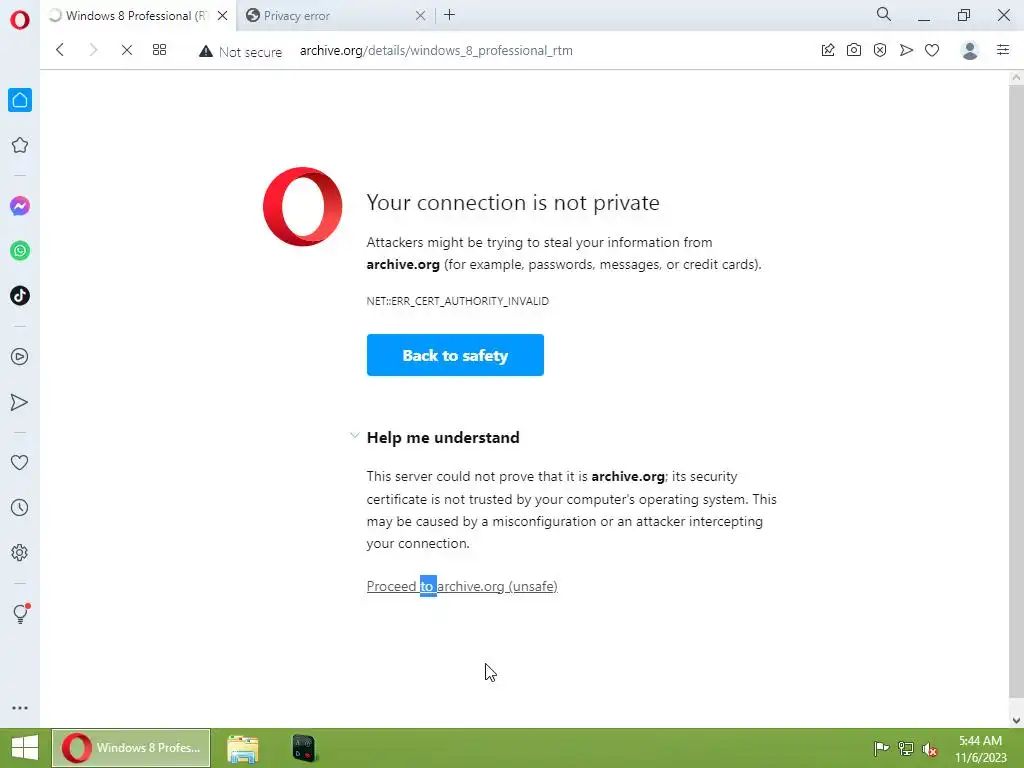Open ad blocker shield icon
The height and width of the screenshot is (768, 1024).
[880, 50]
